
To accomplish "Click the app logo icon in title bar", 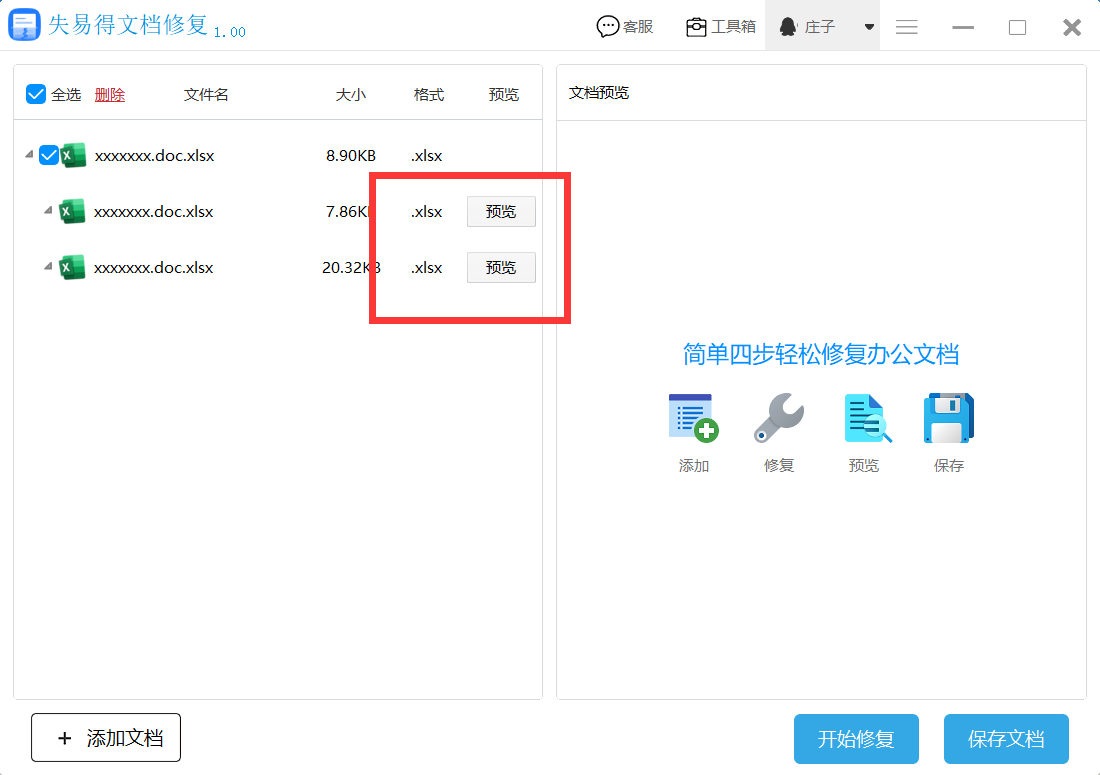I will pyautogui.click(x=24, y=25).
